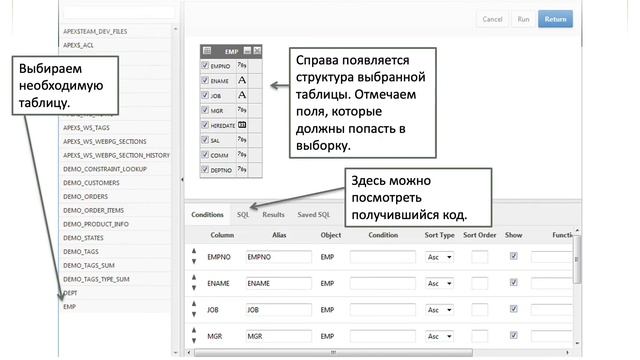Click the number type icon next to COMM
Screen dimensions: 640x360
click(242, 155)
